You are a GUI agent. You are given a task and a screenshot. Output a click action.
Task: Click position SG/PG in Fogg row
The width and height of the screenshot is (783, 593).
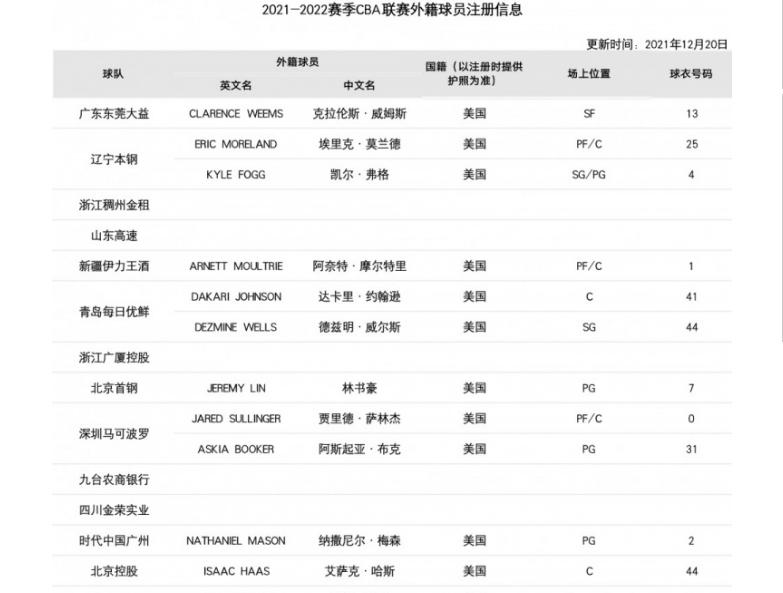click(x=589, y=175)
